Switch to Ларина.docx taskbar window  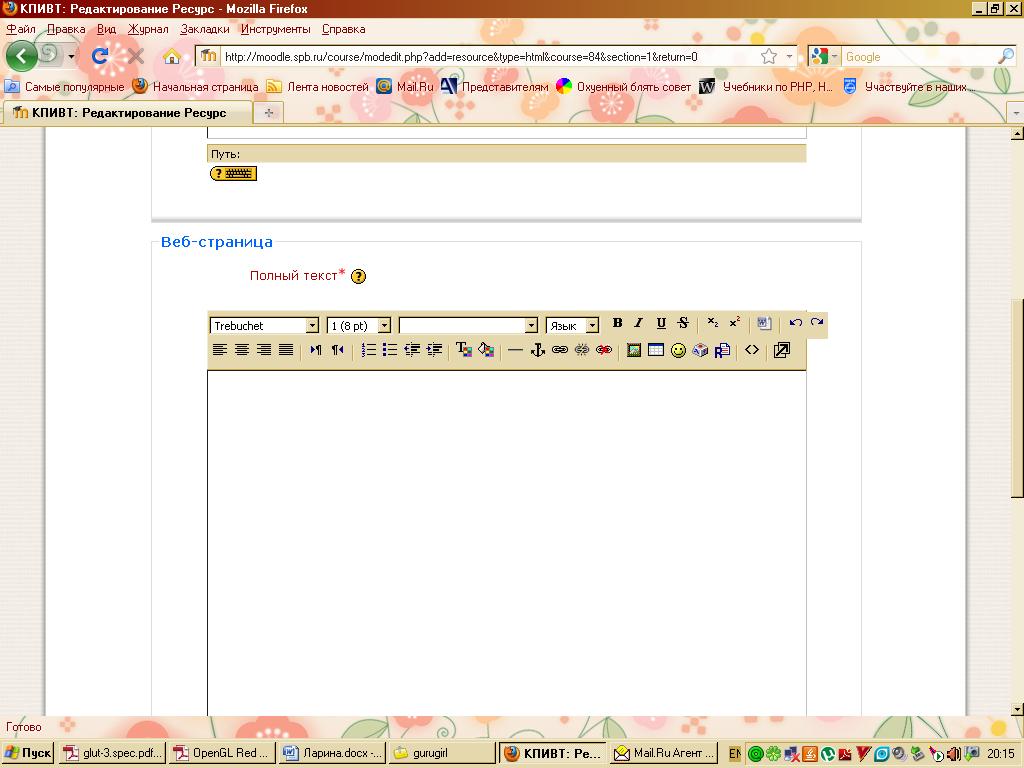click(x=332, y=753)
